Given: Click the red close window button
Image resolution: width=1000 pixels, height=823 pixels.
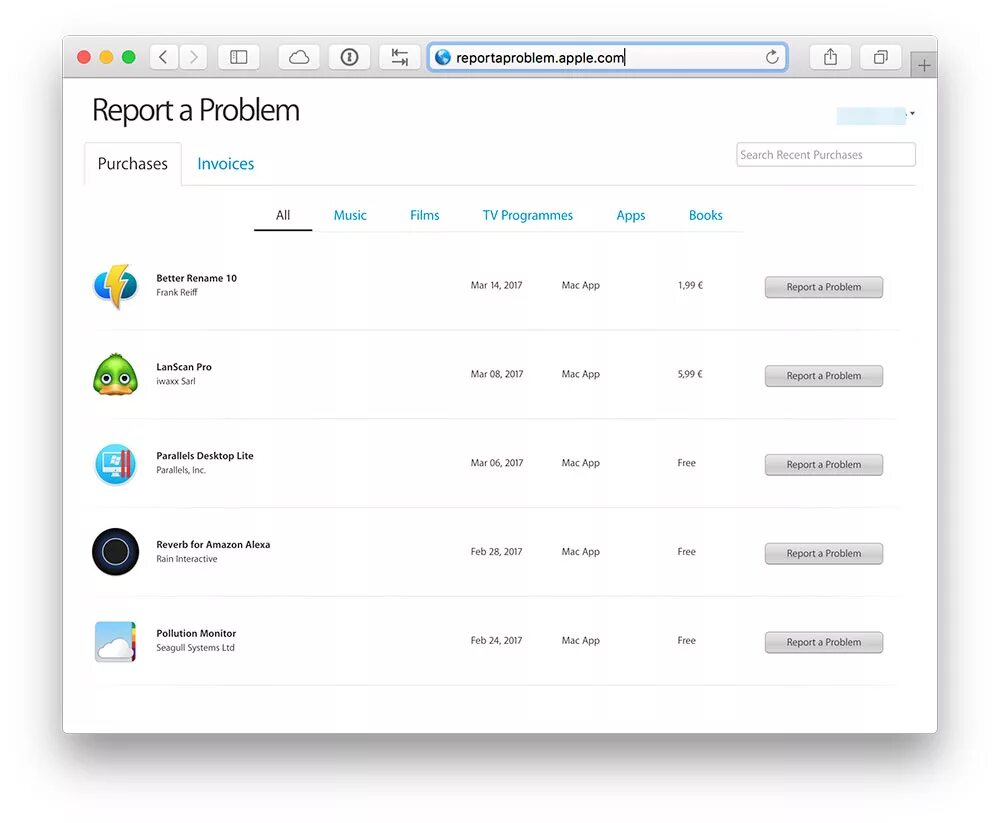Looking at the screenshot, I should point(84,57).
